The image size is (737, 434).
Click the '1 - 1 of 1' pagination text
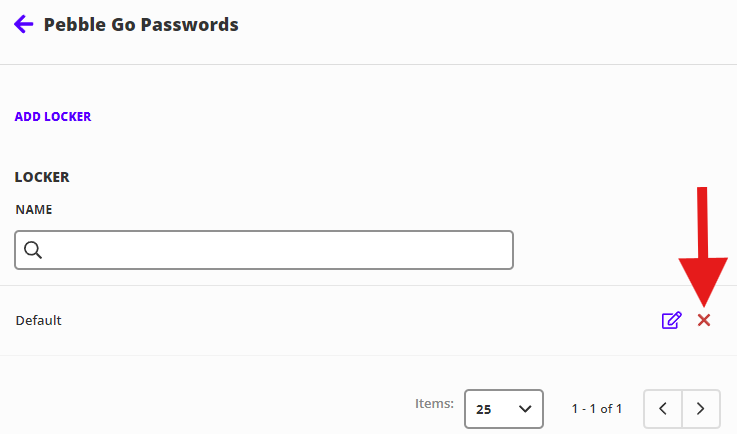[x=597, y=408]
